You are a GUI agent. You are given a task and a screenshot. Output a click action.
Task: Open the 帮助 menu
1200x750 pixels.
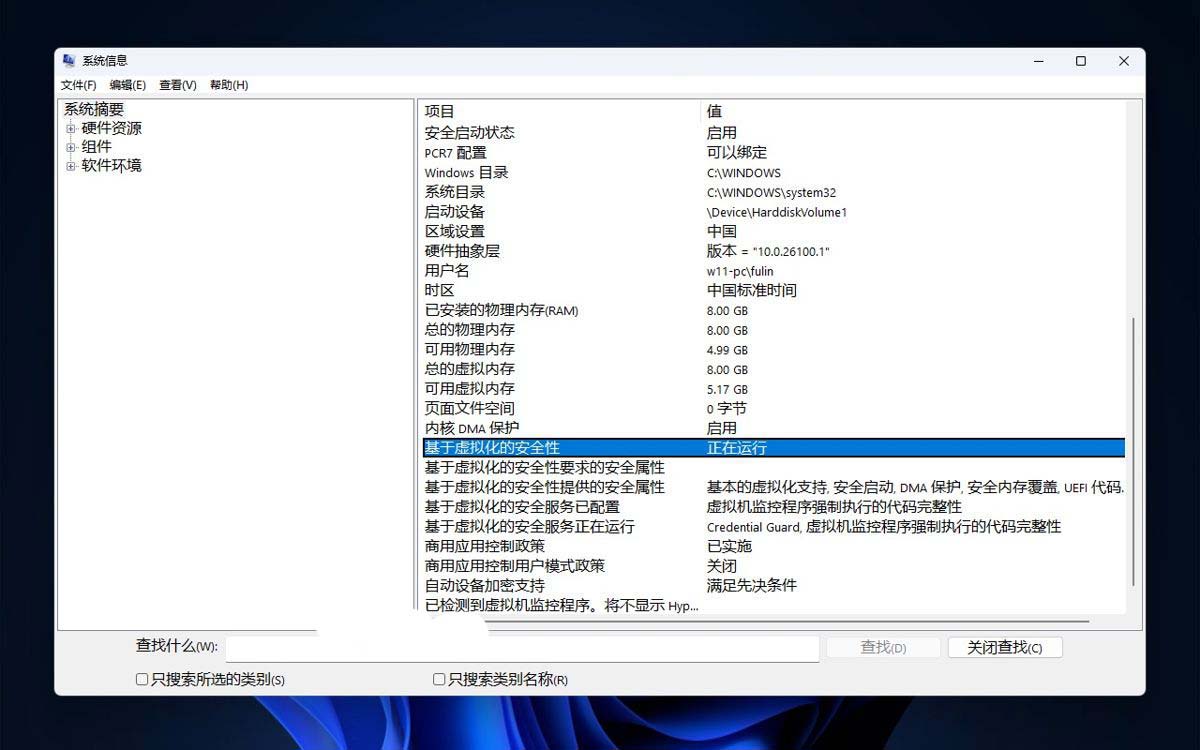(228, 85)
